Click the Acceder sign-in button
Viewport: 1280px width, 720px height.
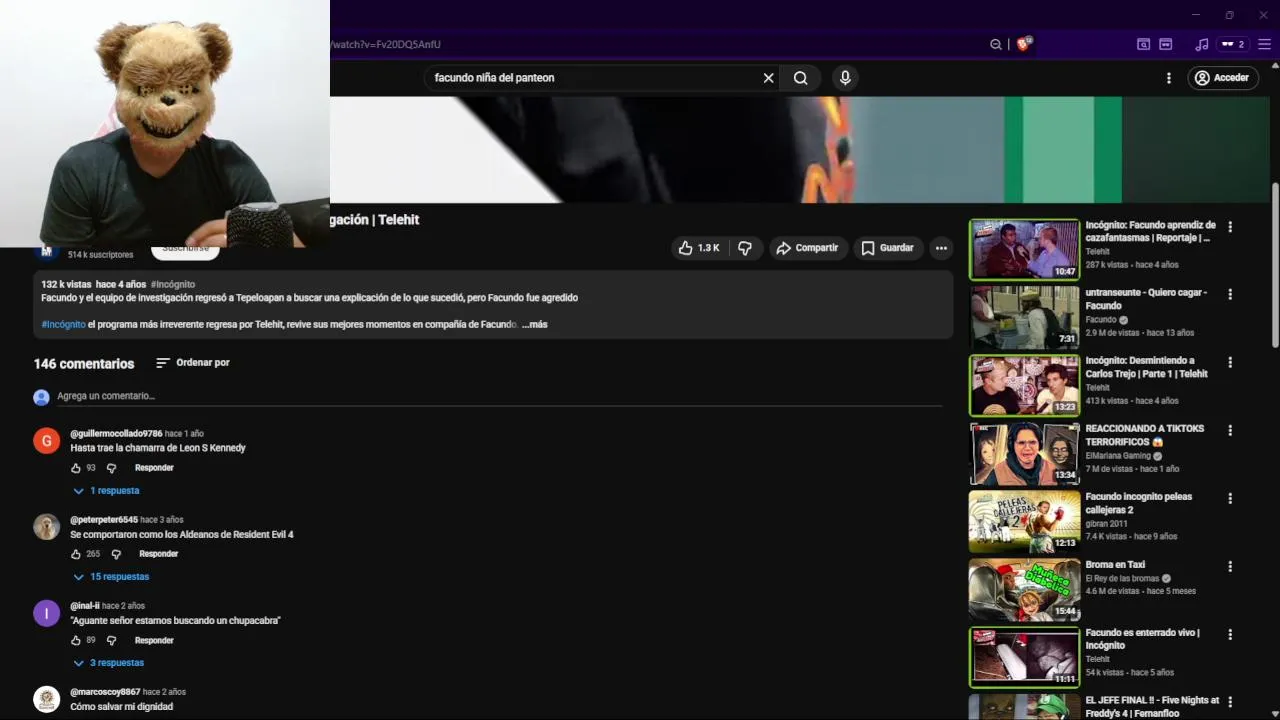coord(1222,78)
